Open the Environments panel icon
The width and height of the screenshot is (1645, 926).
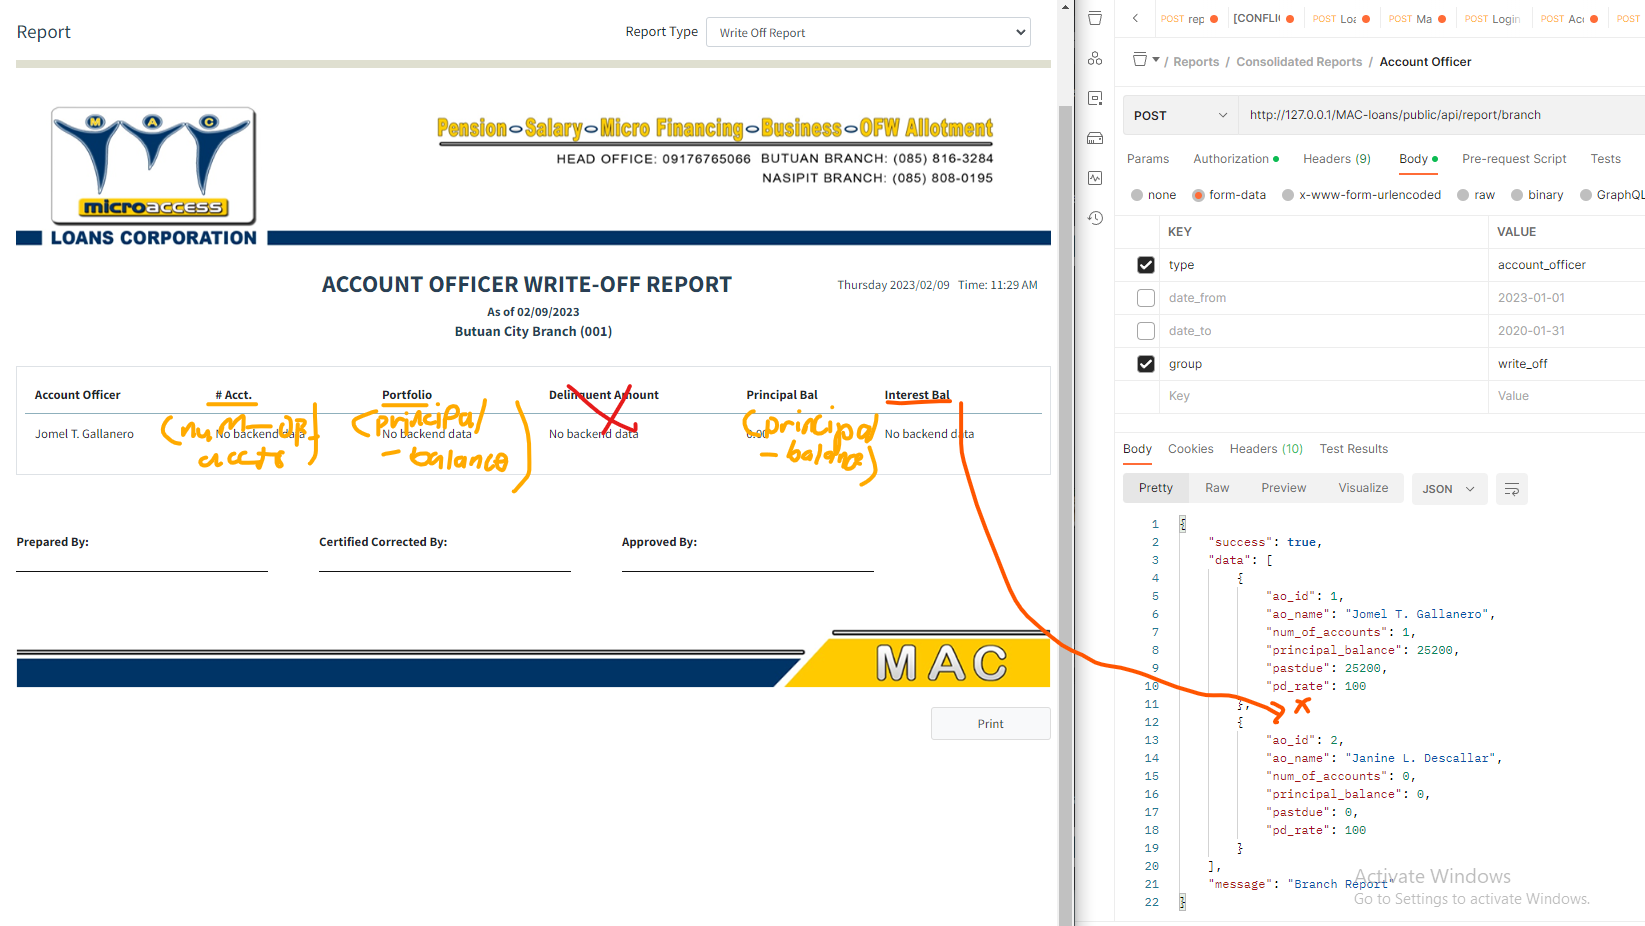[x=1095, y=97]
